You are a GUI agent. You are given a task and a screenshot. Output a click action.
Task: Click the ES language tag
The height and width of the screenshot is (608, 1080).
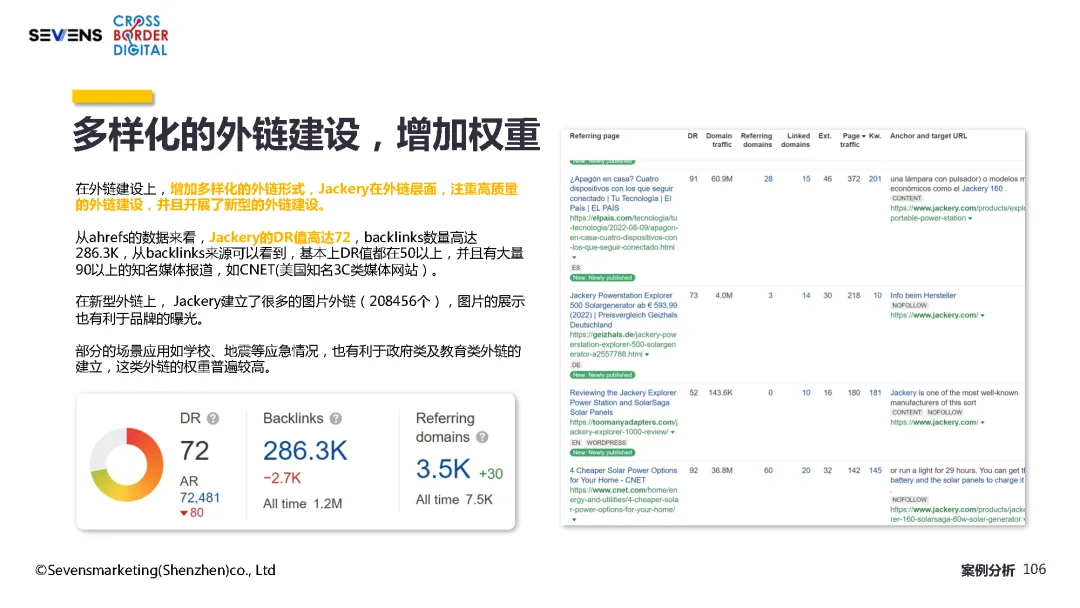coord(576,268)
